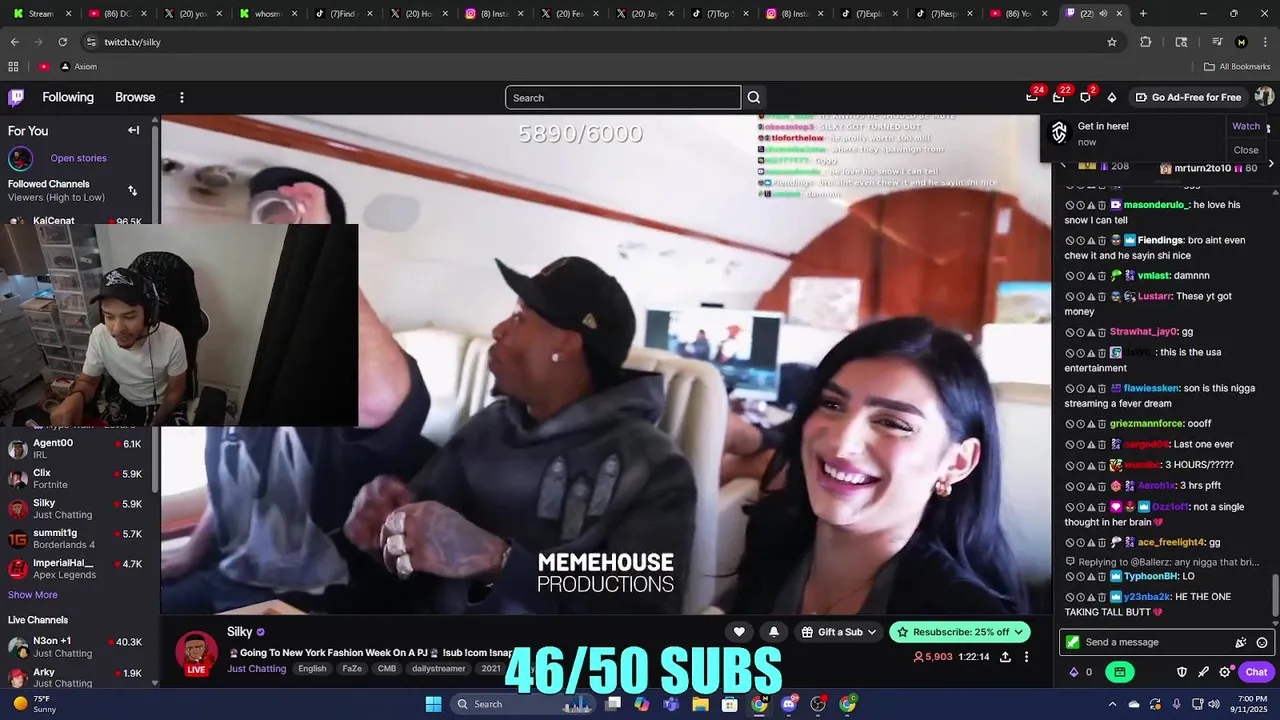Image resolution: width=1280 pixels, height=720 pixels.
Task: Open the Hype Chat celebration icon
Action: pyautogui.click(x=1241, y=642)
